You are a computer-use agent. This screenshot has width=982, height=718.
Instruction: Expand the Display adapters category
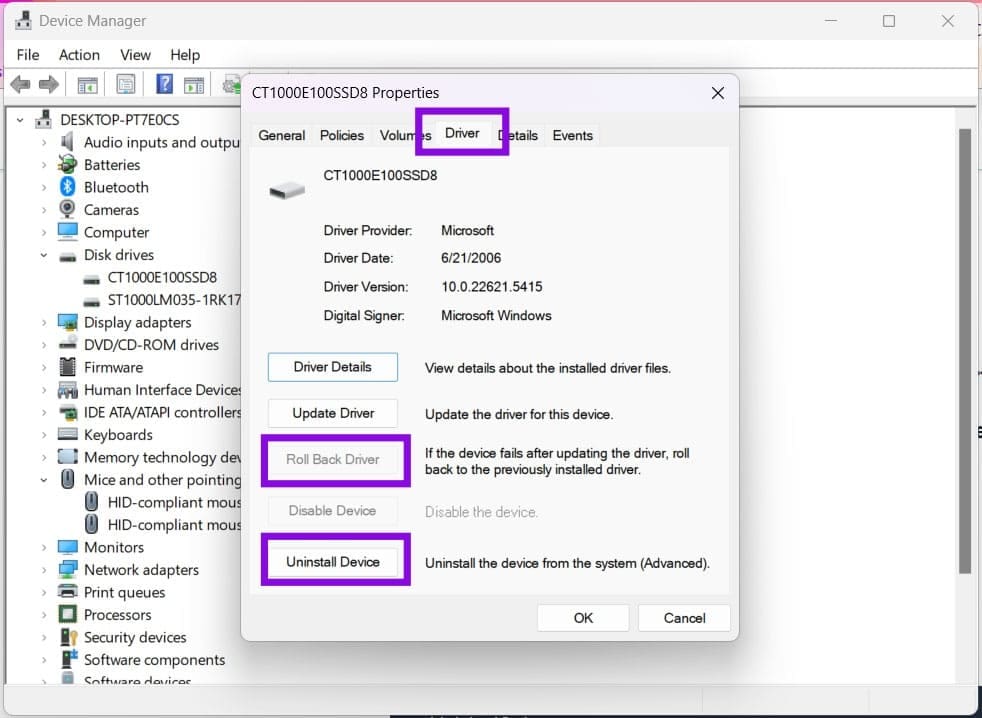(44, 322)
